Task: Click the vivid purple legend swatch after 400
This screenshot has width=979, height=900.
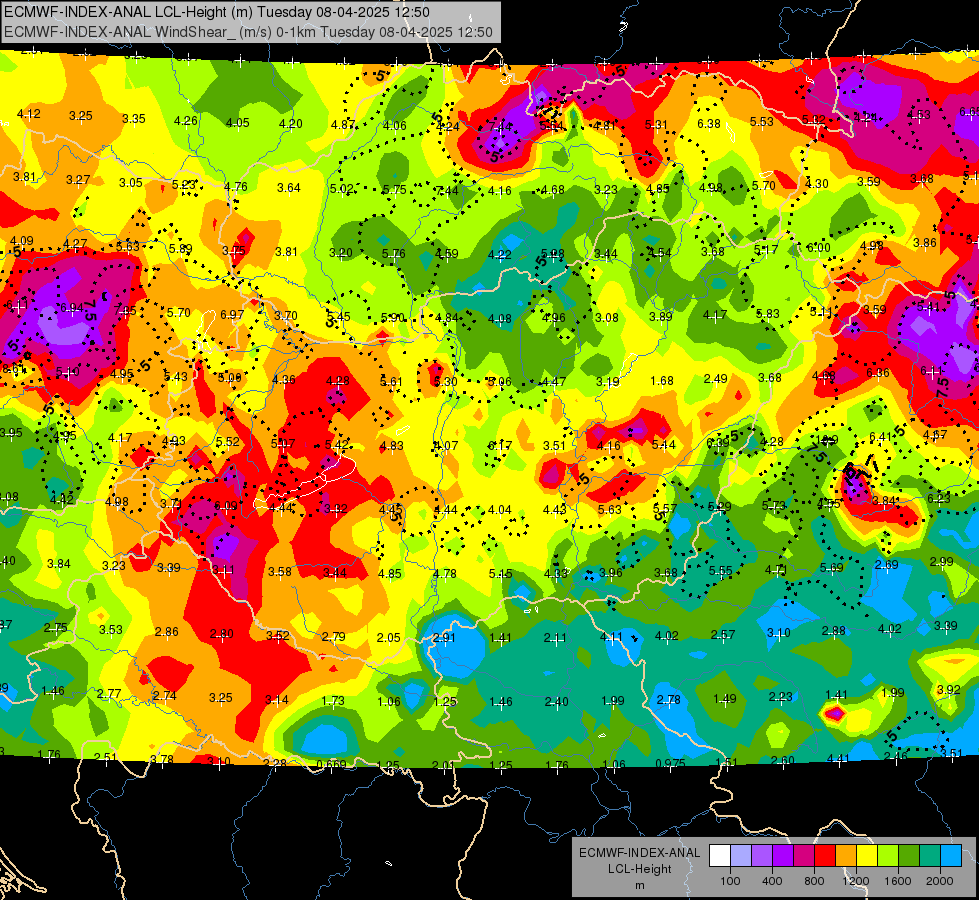Action: point(783,856)
